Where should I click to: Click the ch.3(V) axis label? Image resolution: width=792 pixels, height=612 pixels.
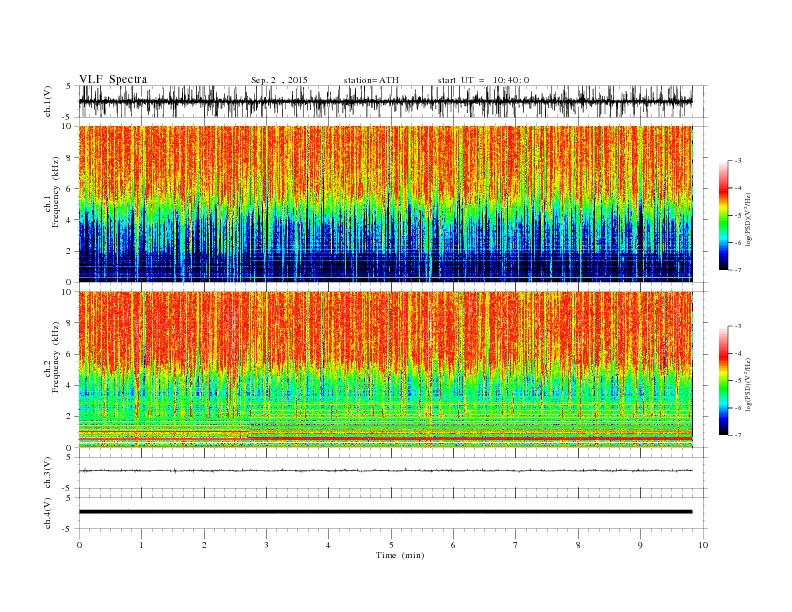[x=48, y=473]
